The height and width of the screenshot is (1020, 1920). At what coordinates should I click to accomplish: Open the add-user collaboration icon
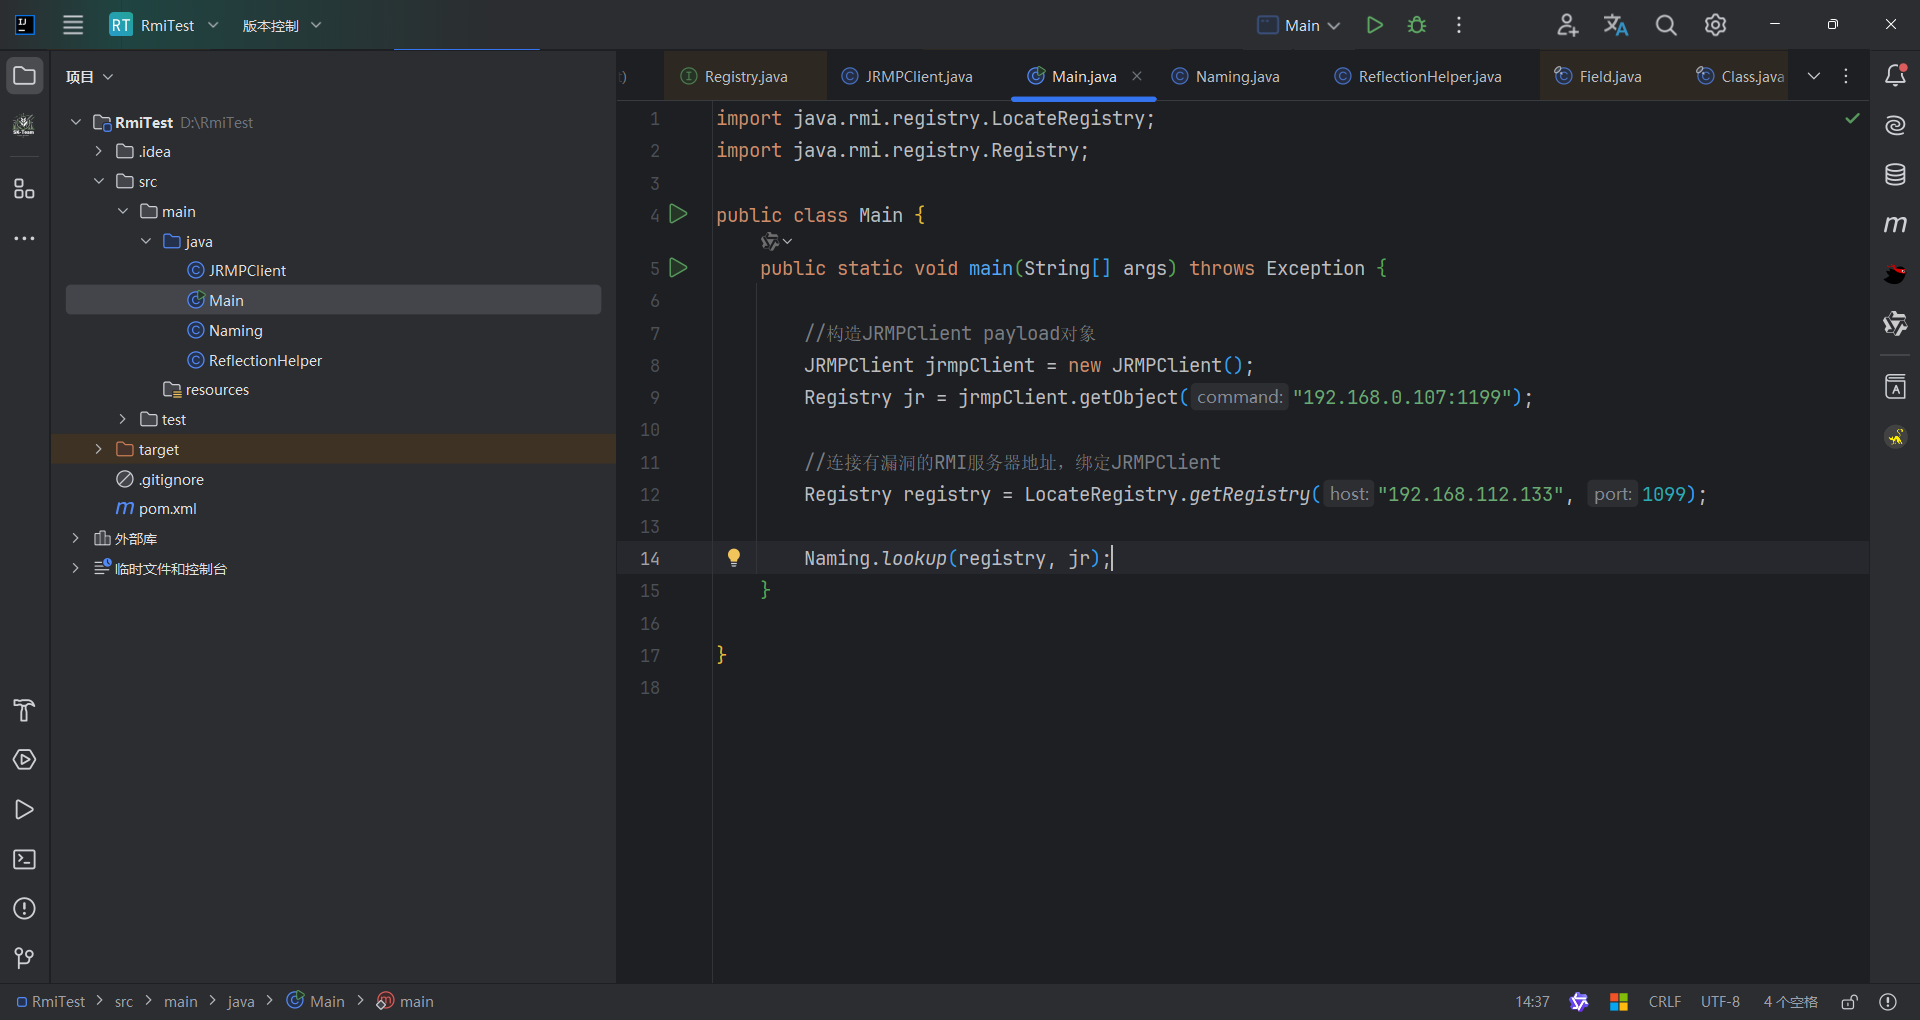[1567, 25]
